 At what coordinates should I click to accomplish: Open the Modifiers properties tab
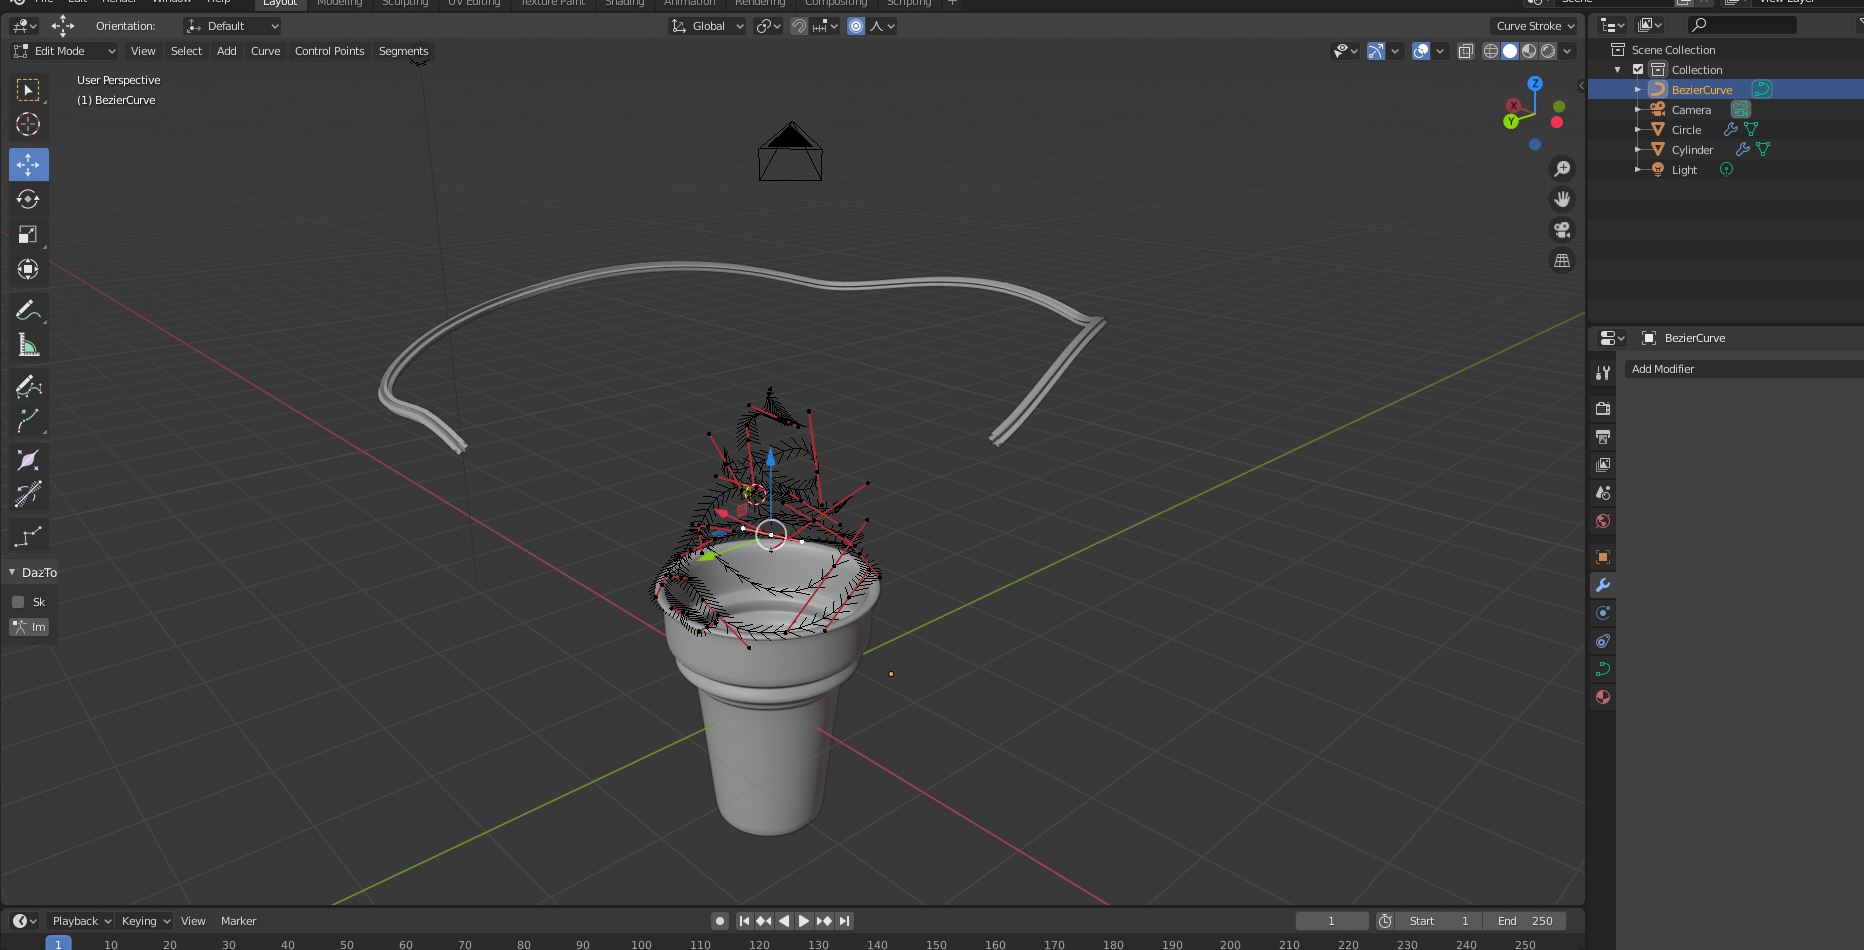coord(1603,585)
